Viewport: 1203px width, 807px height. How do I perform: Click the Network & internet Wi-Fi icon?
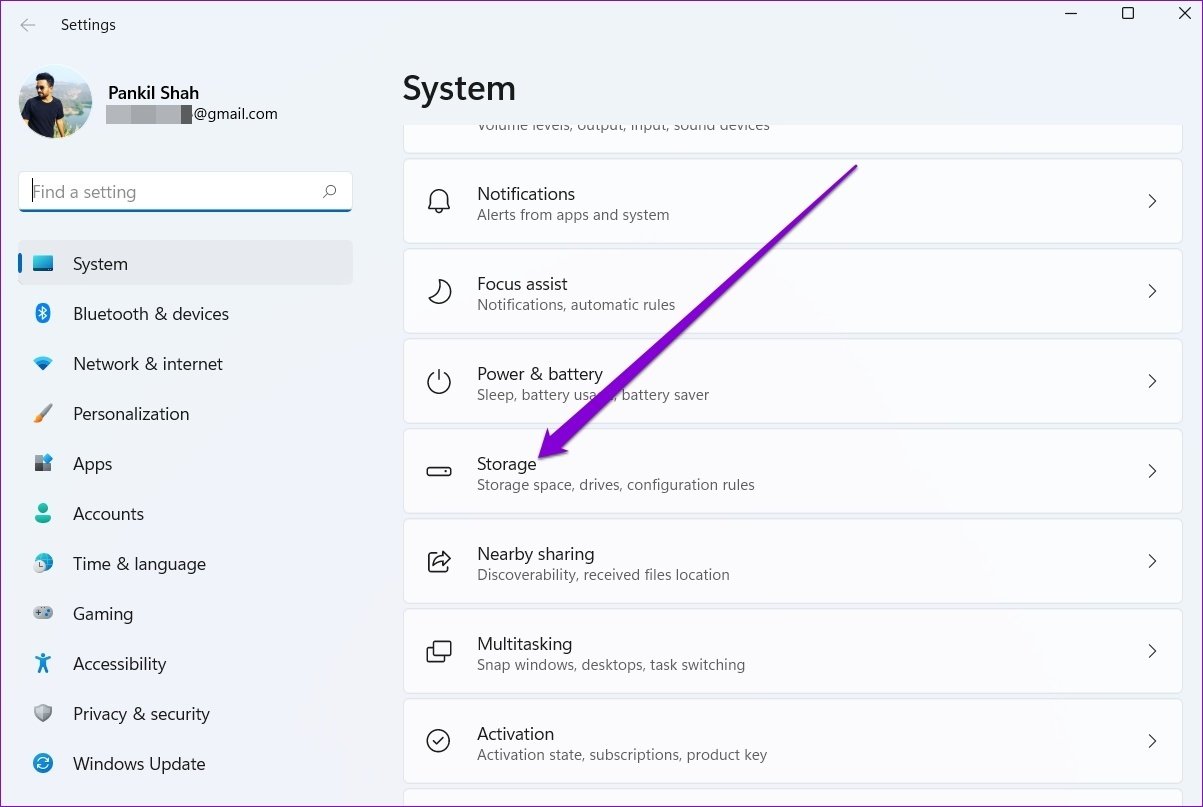(x=43, y=364)
